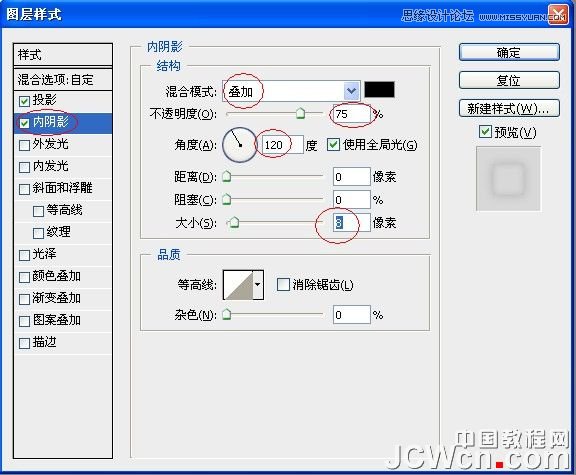The width and height of the screenshot is (576, 475).
Task: Enable the 外发光 checkbox
Action: click(x=24, y=145)
